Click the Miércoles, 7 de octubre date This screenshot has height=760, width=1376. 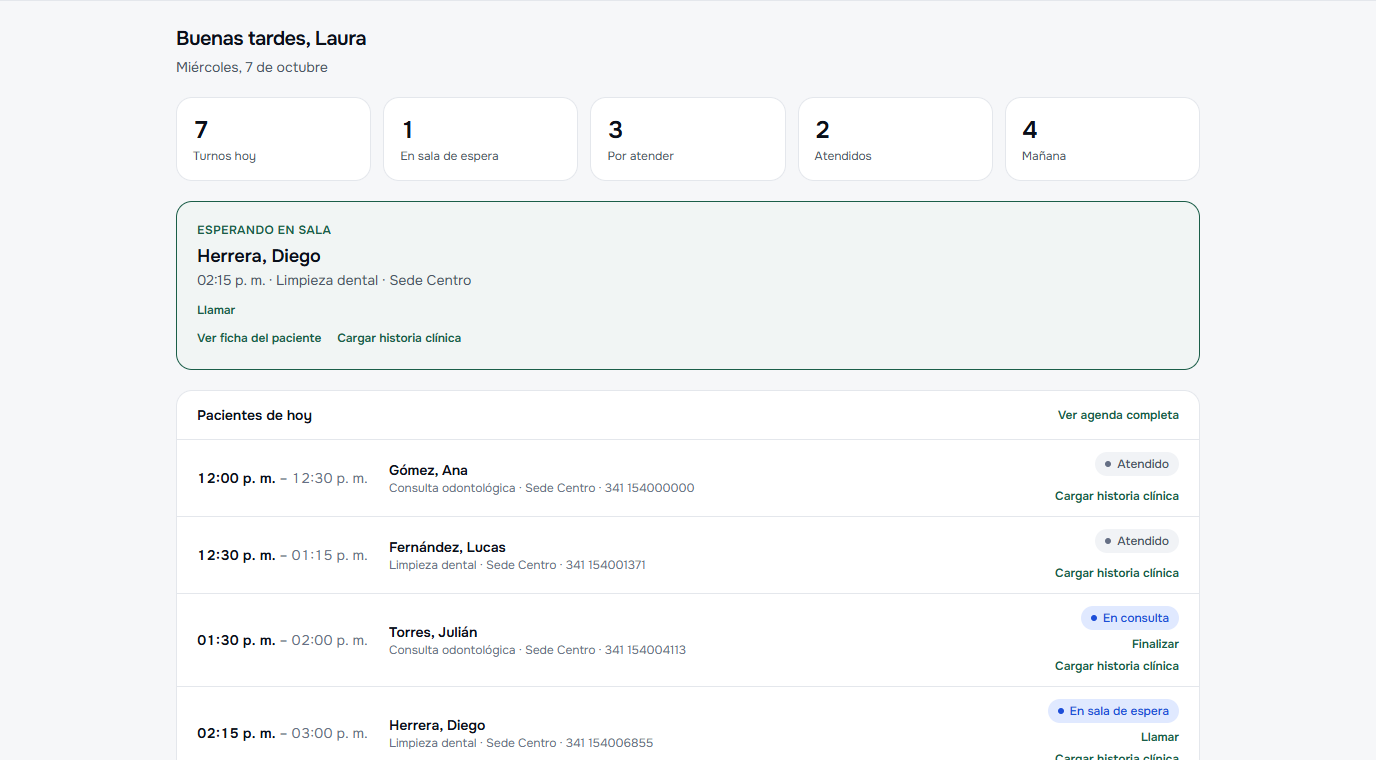pos(252,68)
